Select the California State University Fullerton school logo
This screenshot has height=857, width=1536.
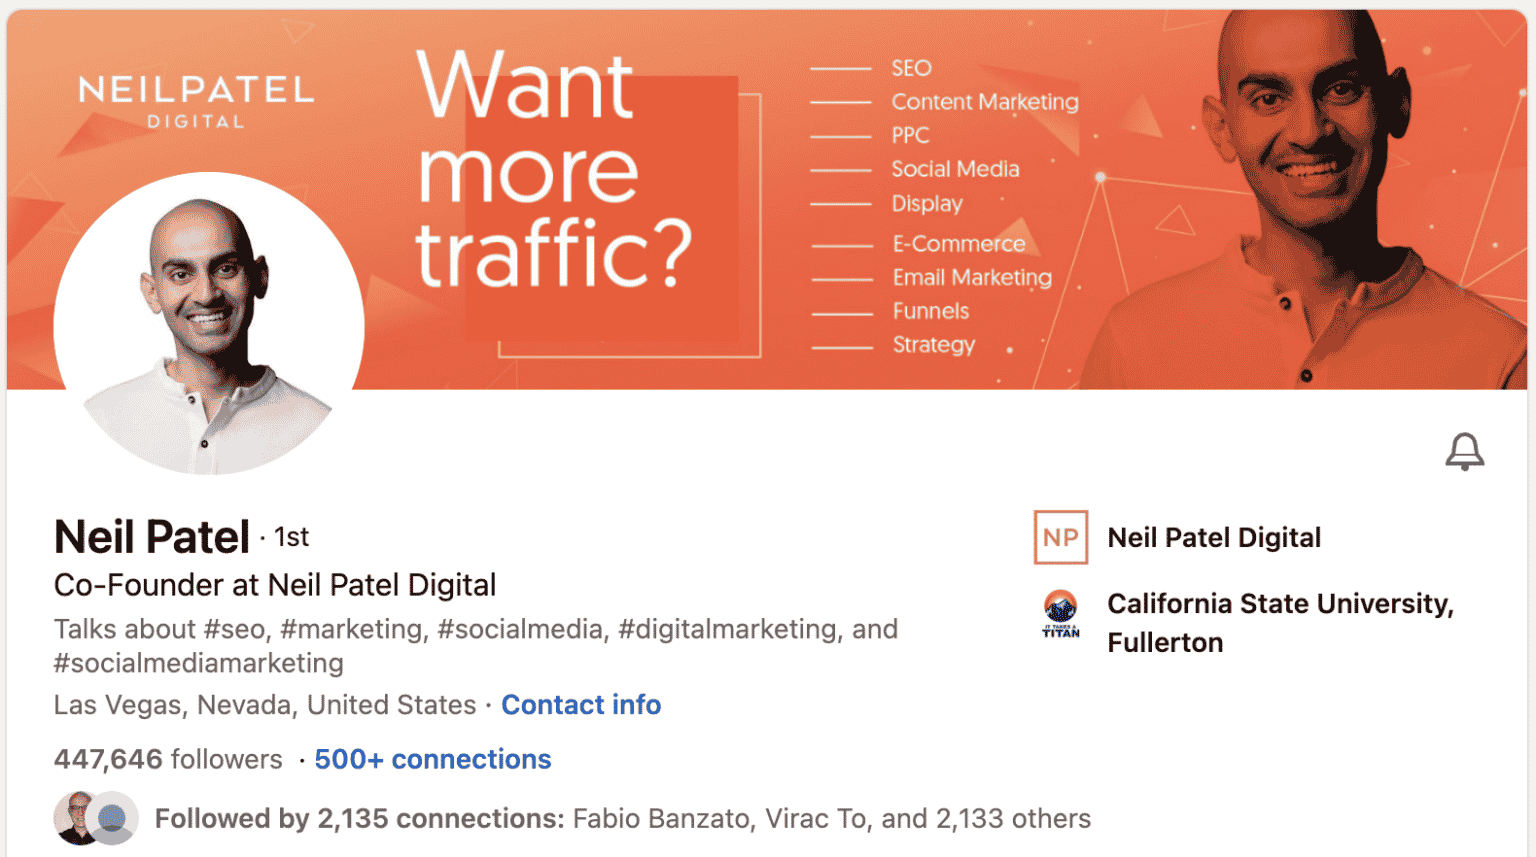[1060, 615]
